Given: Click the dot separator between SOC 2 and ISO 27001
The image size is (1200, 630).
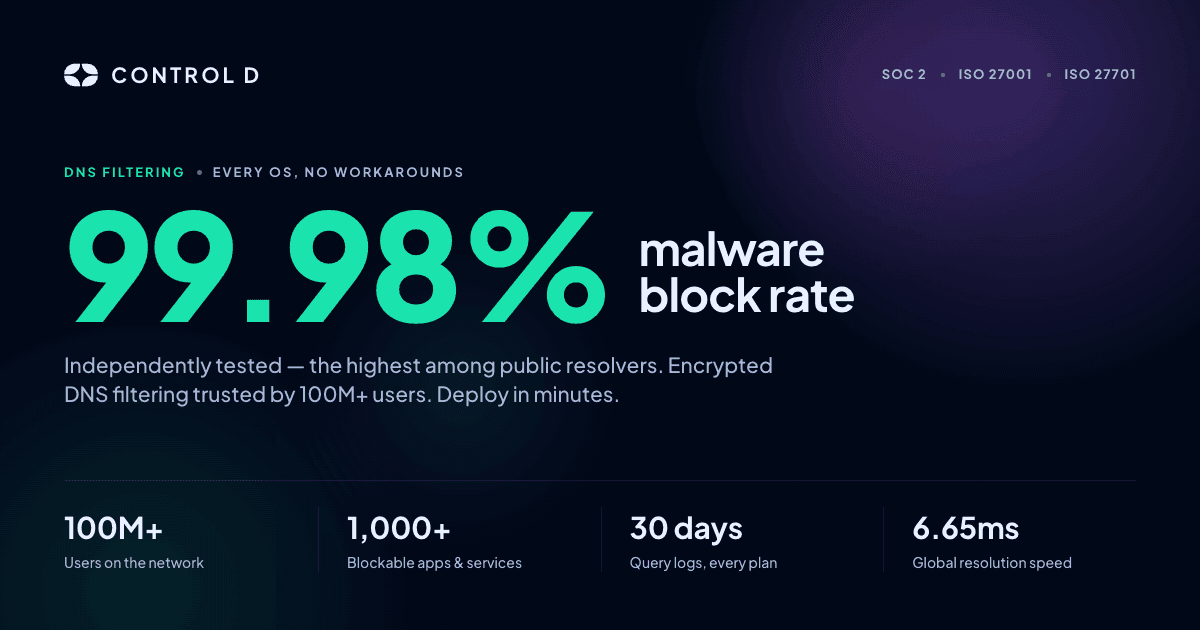Looking at the screenshot, I should (x=943, y=75).
